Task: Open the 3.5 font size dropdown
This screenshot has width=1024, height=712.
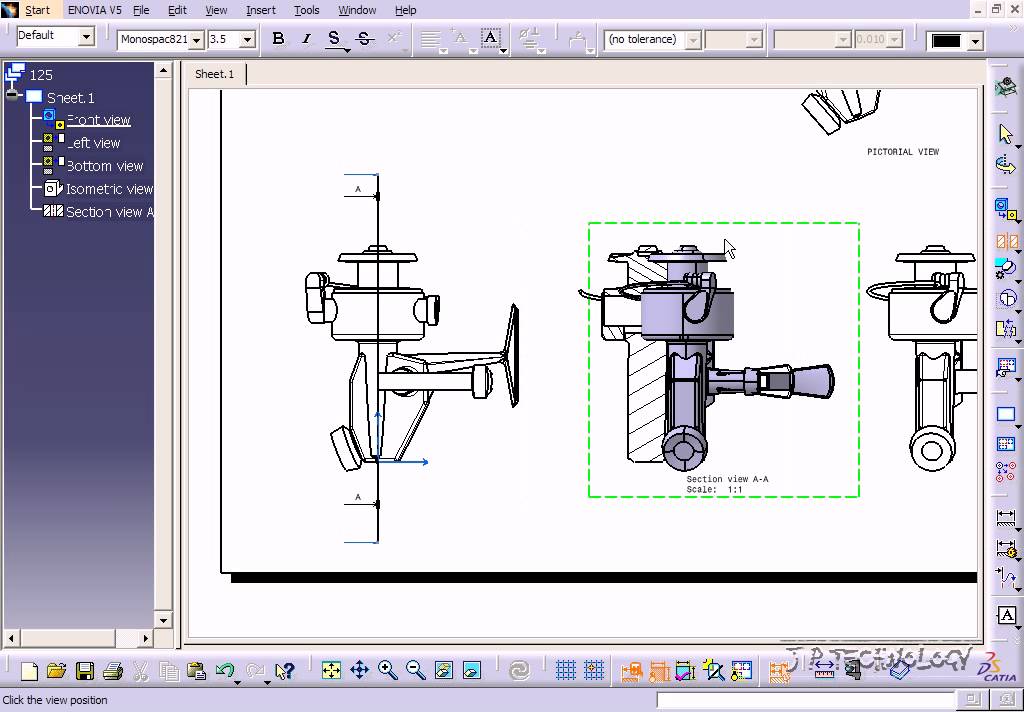Action: coord(247,40)
